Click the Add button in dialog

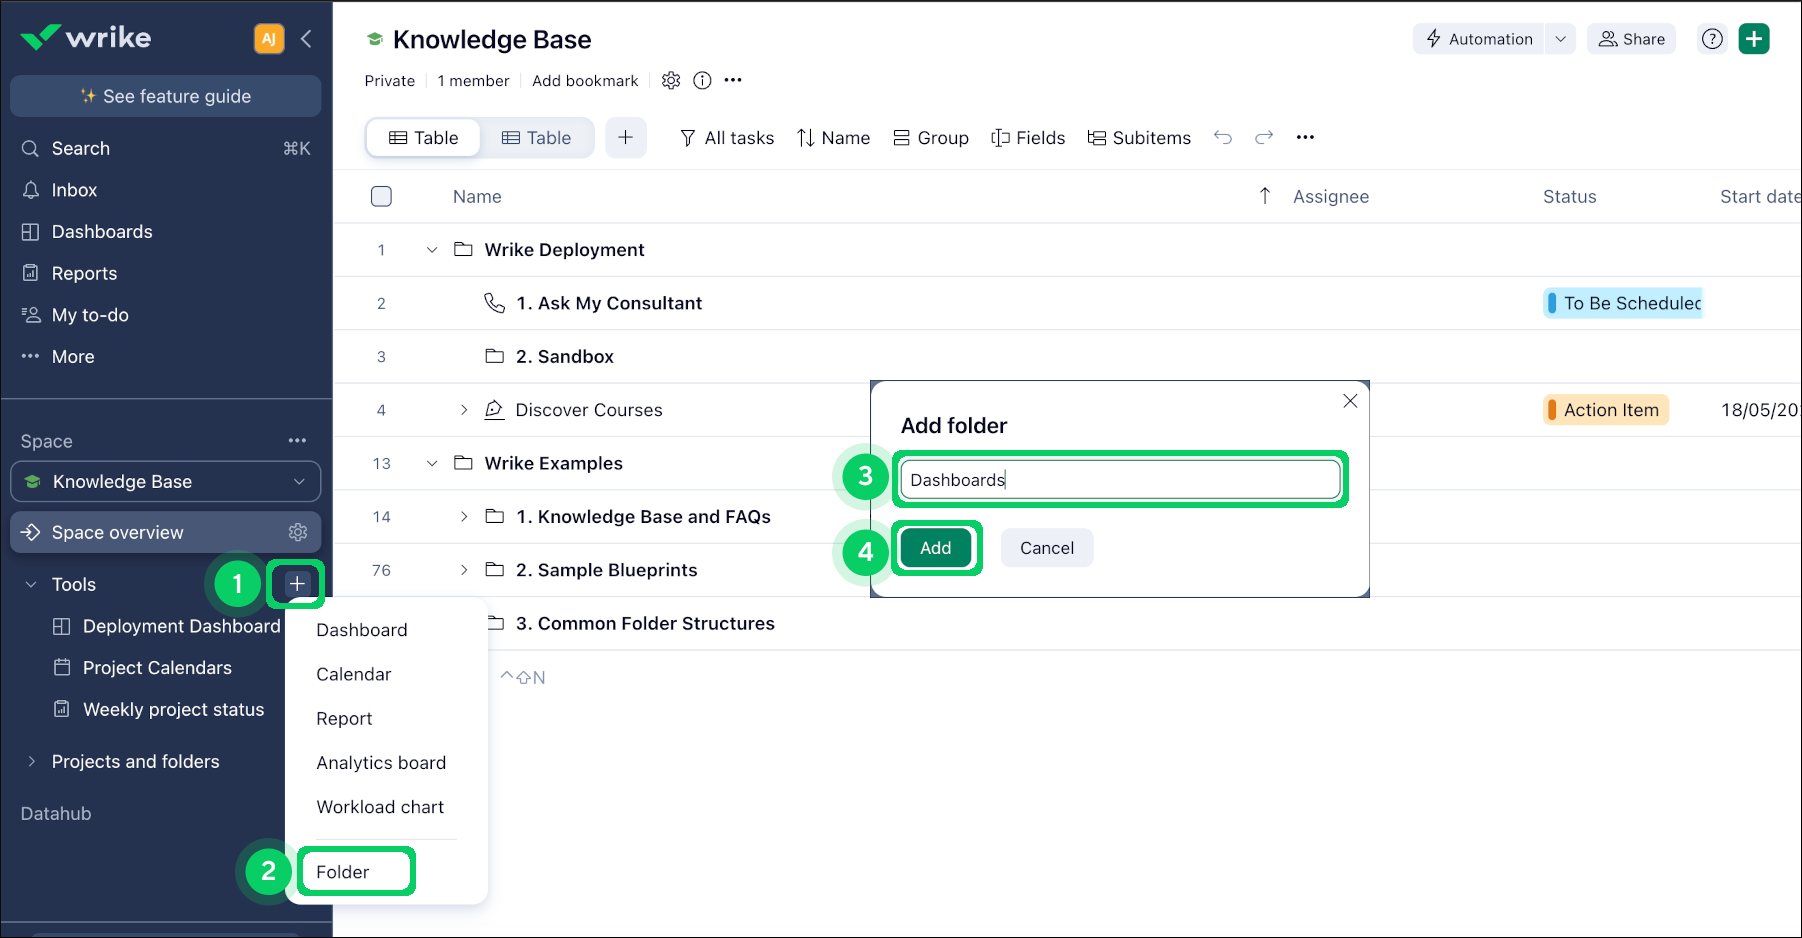click(935, 548)
